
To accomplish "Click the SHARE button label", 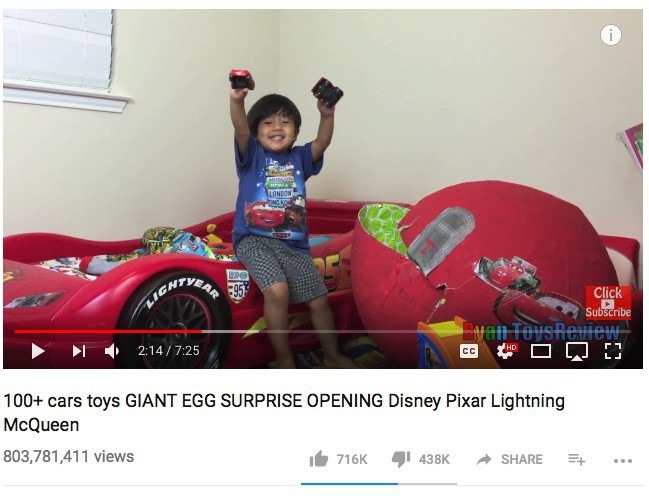I will pos(522,459).
